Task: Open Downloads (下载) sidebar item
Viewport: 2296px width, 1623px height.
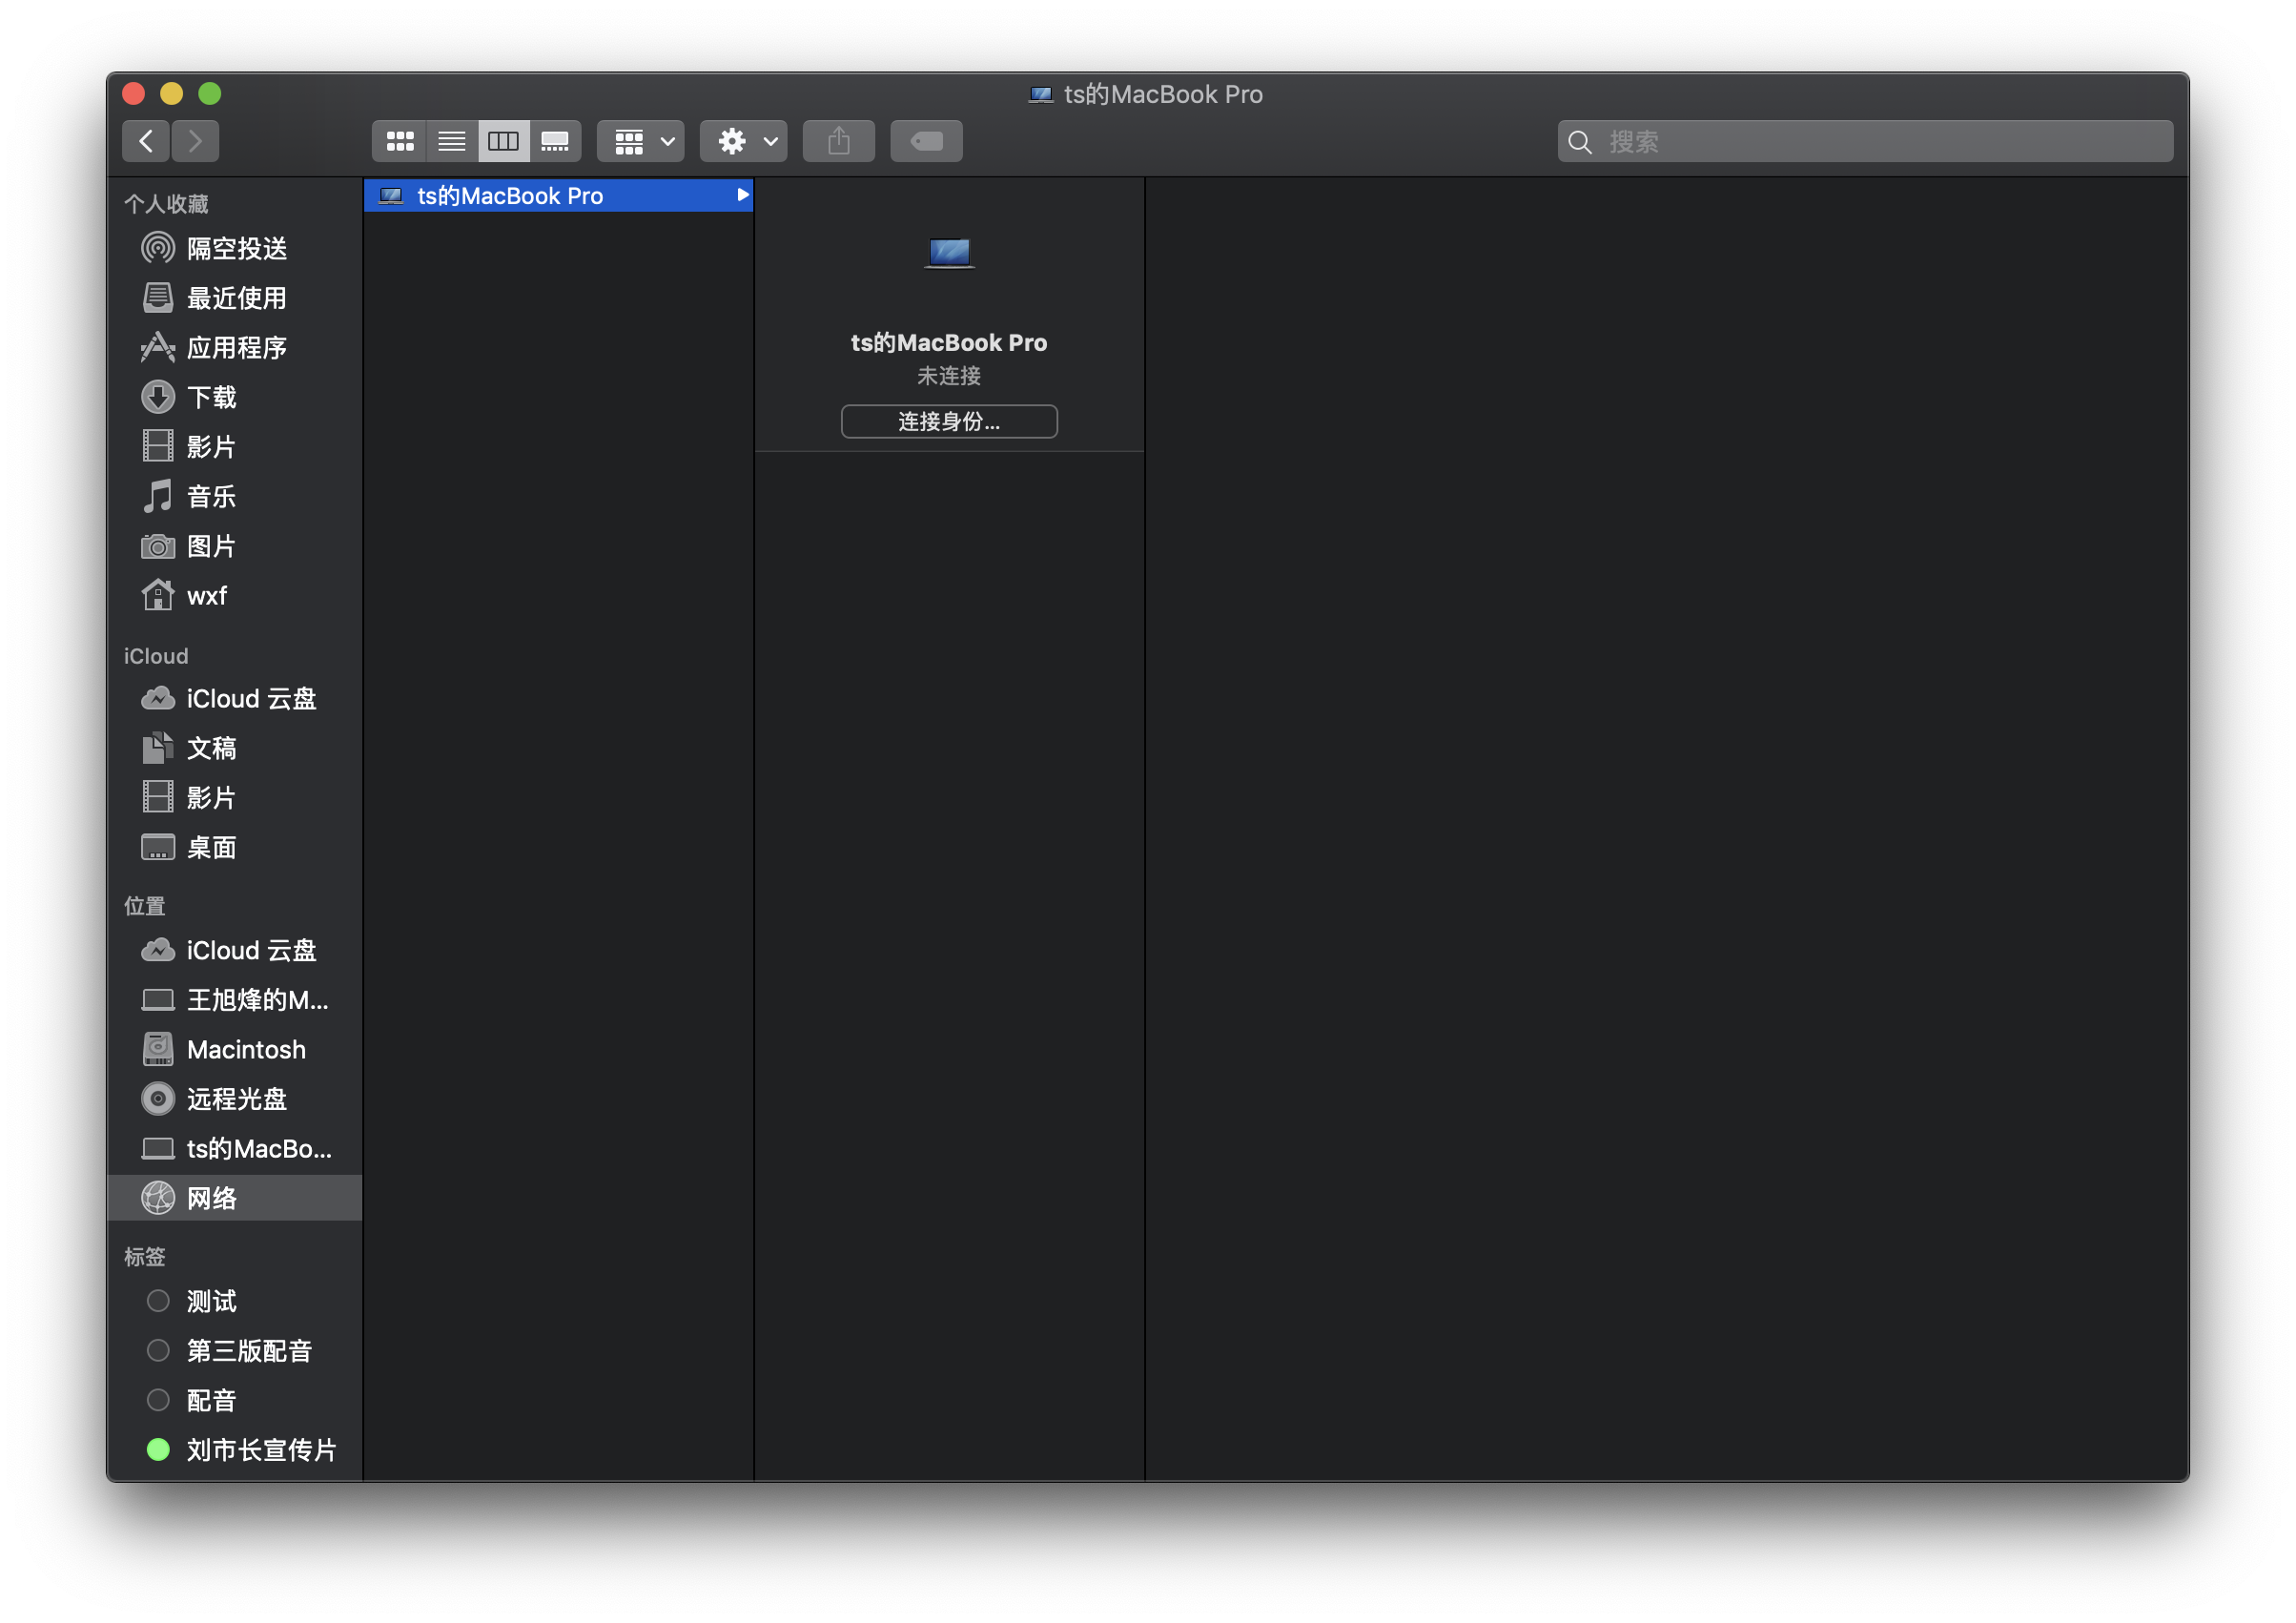Action: point(211,397)
